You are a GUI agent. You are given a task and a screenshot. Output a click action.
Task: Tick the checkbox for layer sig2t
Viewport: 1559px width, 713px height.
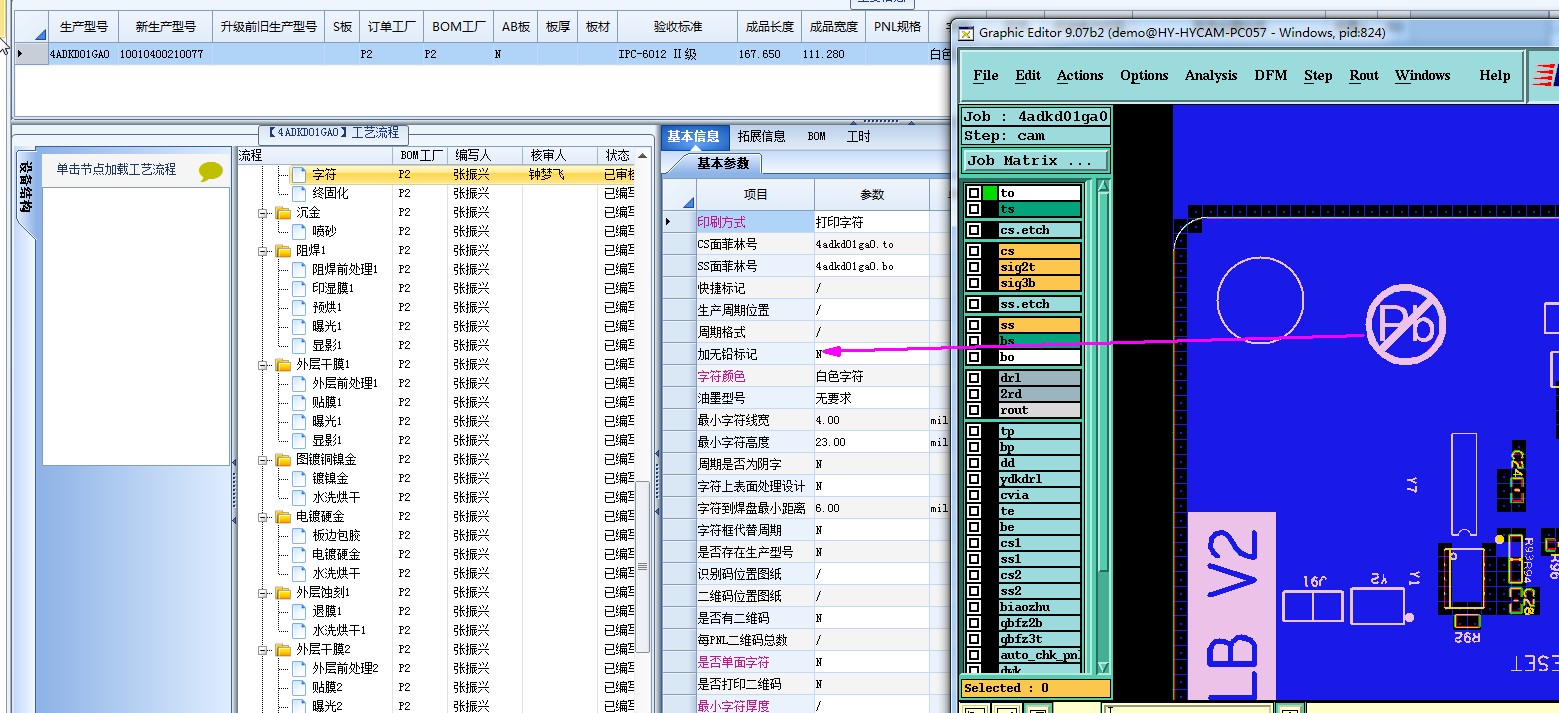(974, 267)
